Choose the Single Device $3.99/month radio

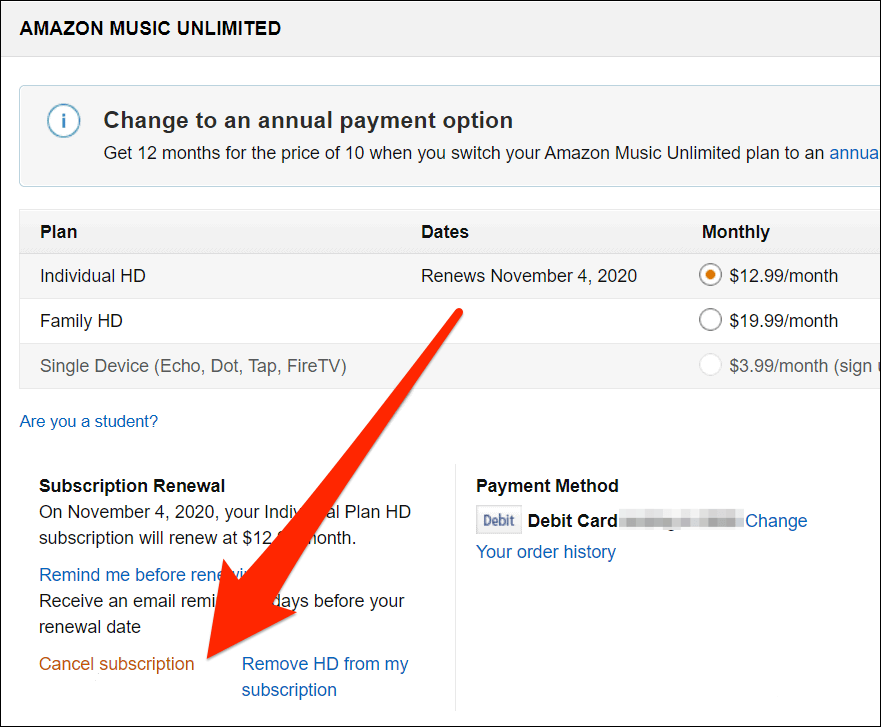pos(710,366)
